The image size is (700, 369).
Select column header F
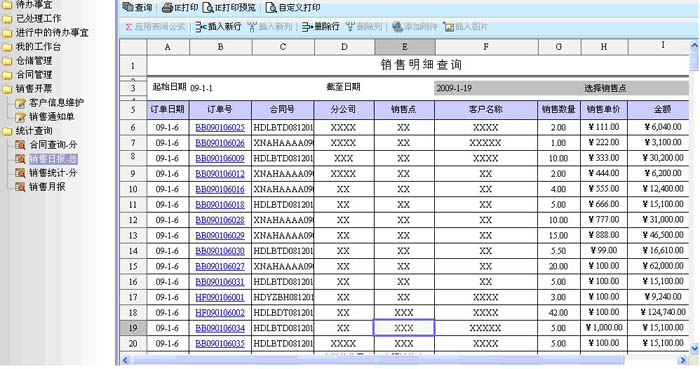[x=486, y=47]
